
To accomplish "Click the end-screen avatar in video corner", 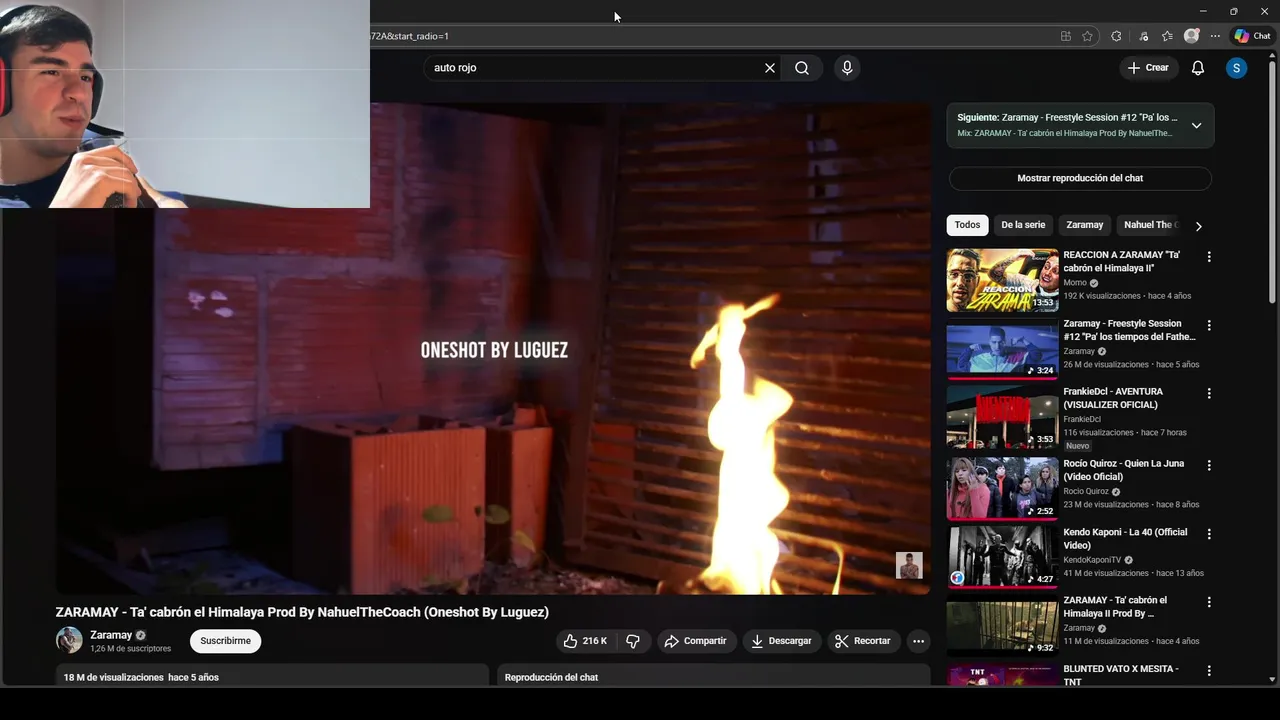I will click(908, 565).
